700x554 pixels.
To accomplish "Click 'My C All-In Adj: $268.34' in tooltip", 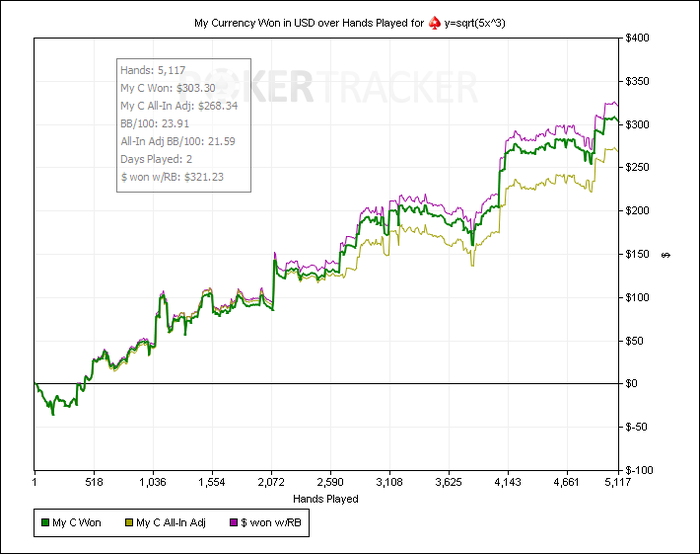I will pyautogui.click(x=179, y=106).
